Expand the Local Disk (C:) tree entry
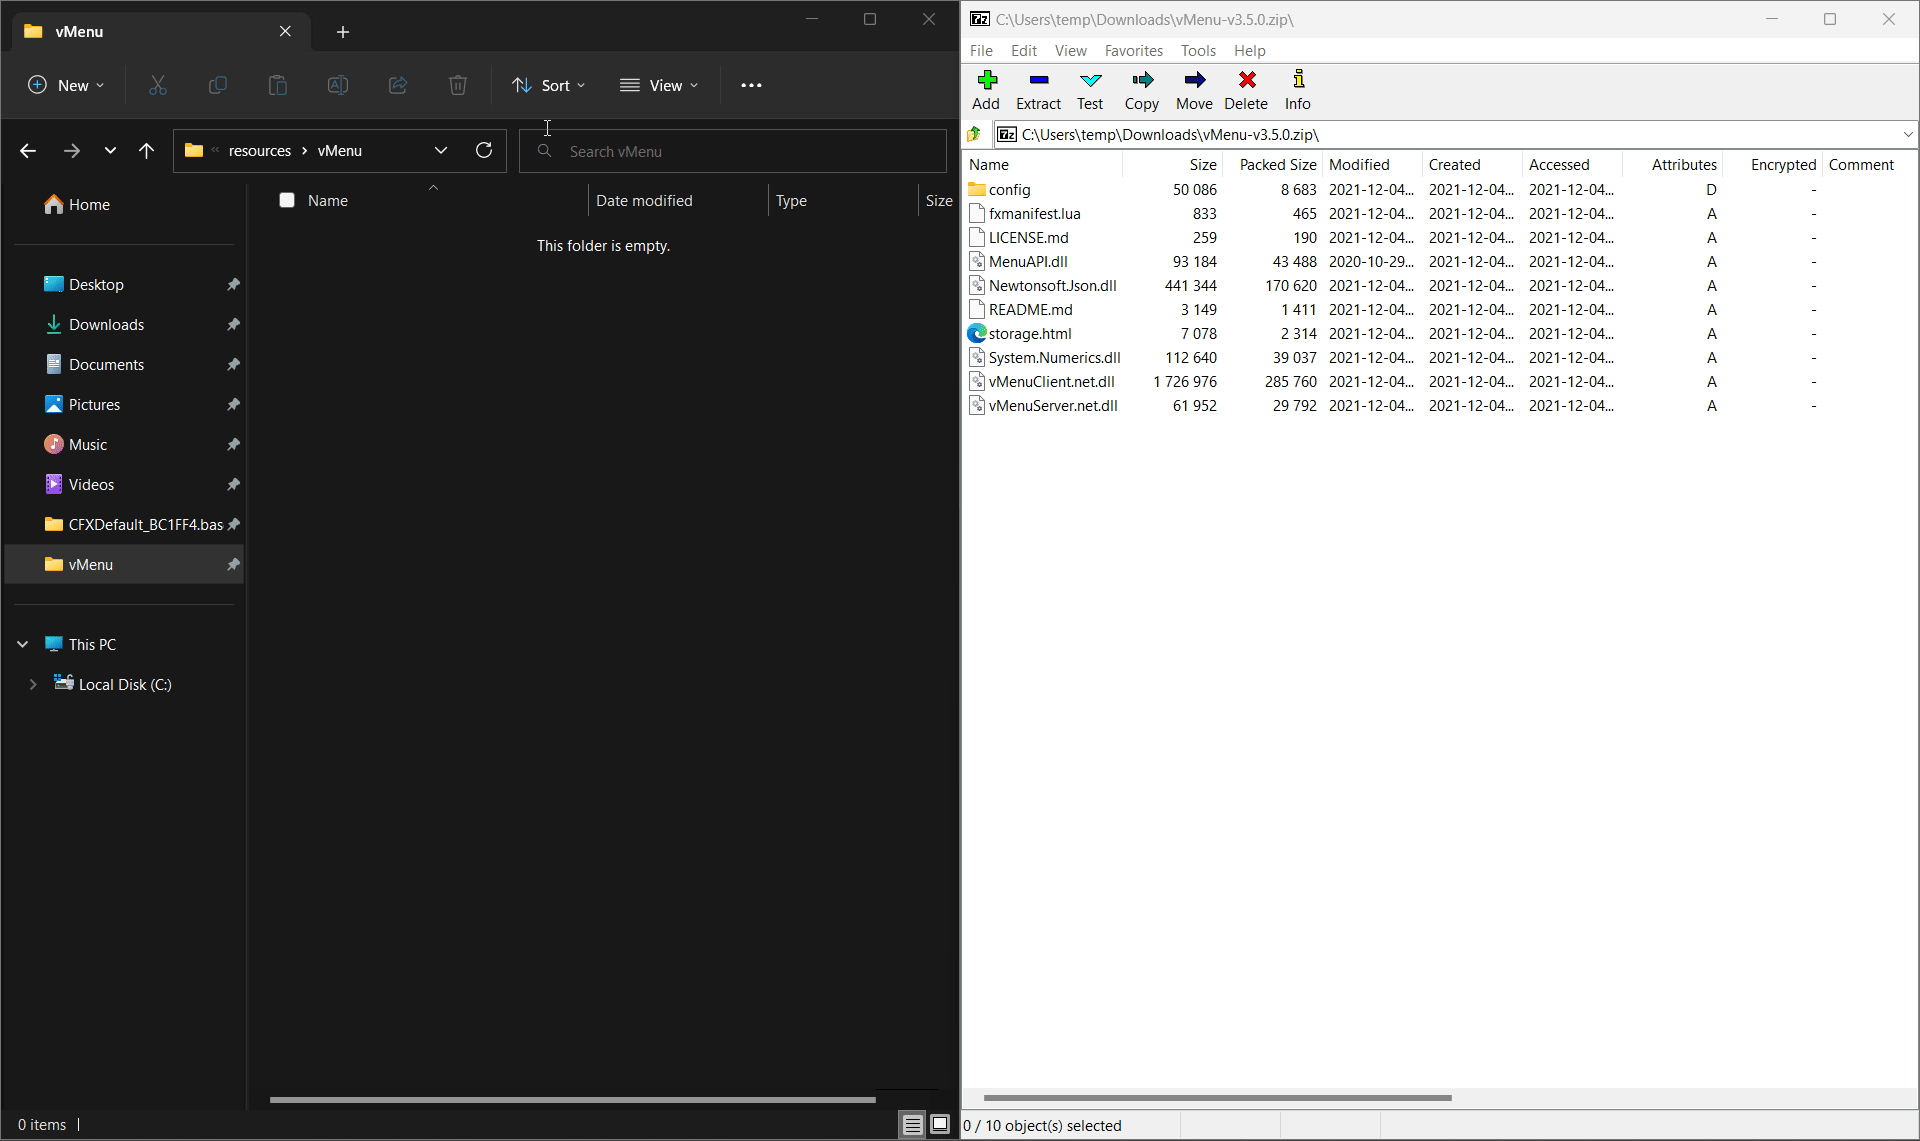Image resolution: width=1920 pixels, height=1141 pixels. click(33, 684)
